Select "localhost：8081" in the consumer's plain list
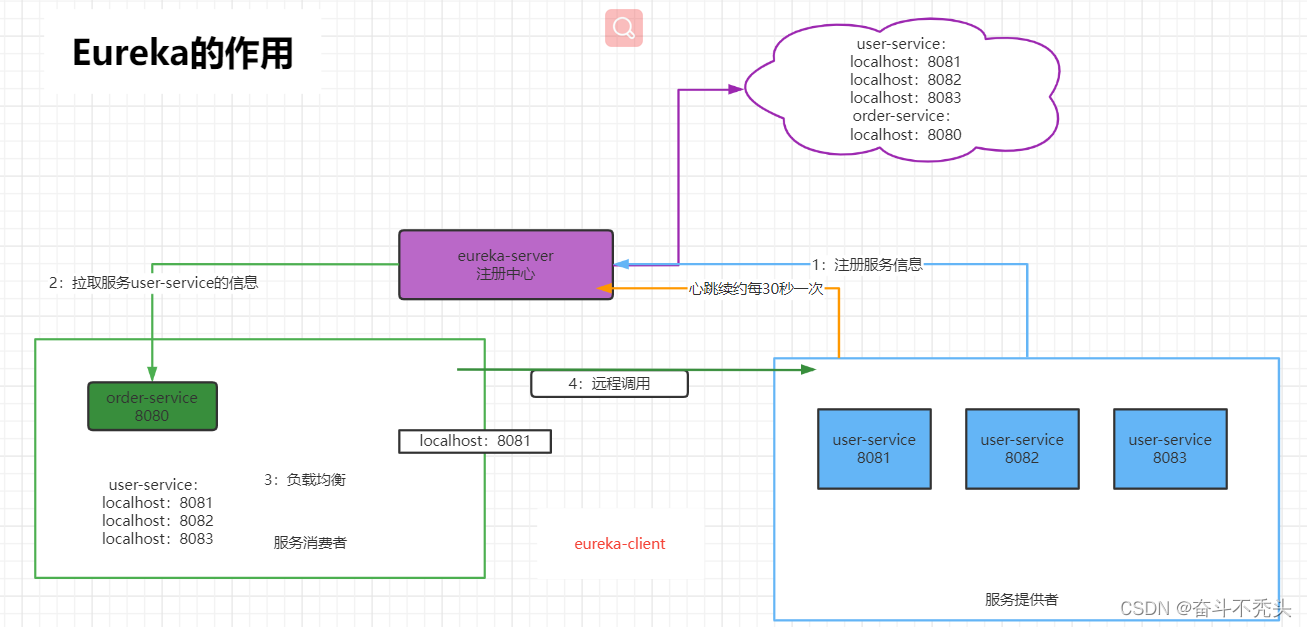 point(158,503)
